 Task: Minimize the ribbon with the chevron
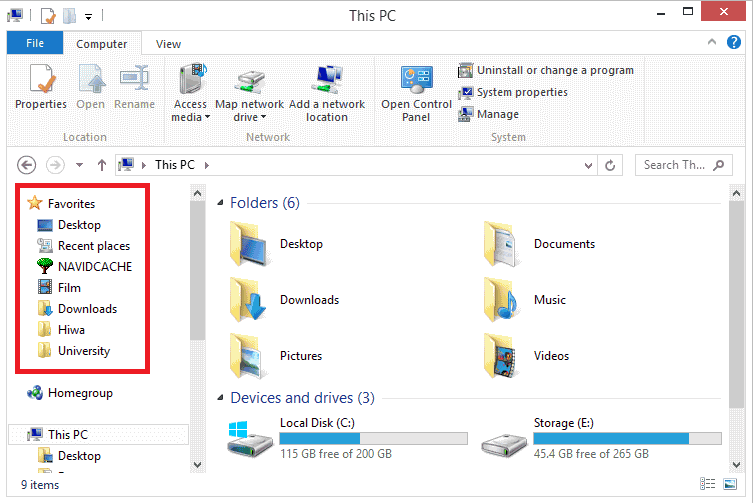coord(712,43)
